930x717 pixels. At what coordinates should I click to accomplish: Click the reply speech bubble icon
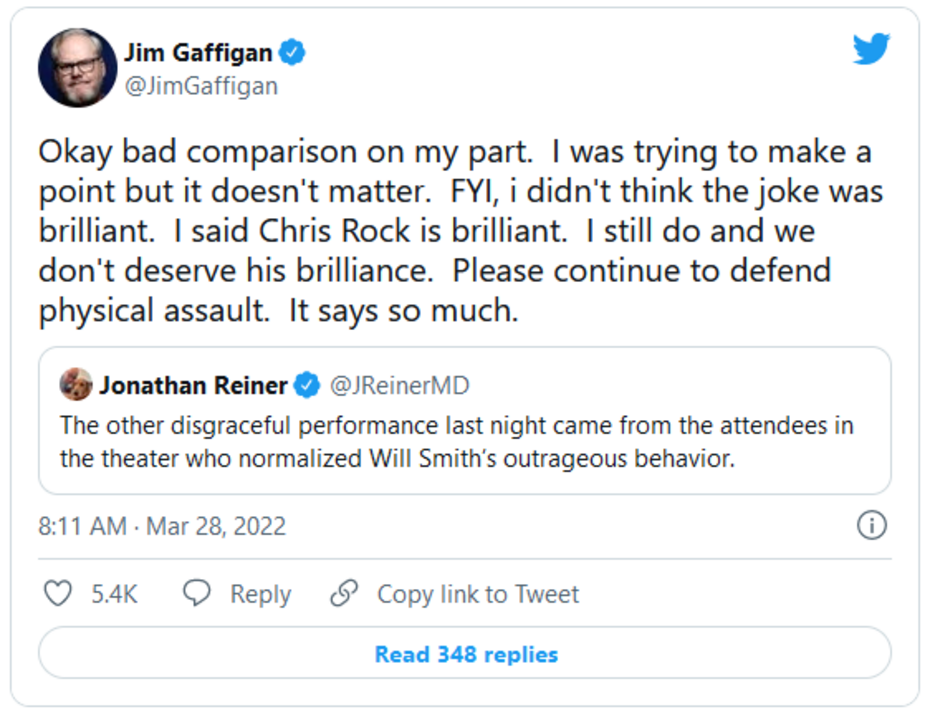pyautogui.click(x=197, y=594)
